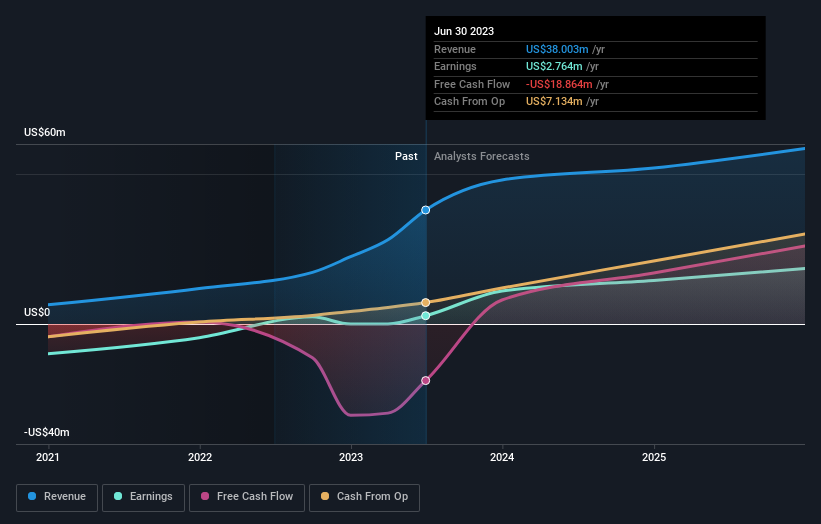
Task: Click the 2023 x-axis label
Action: tap(351, 458)
